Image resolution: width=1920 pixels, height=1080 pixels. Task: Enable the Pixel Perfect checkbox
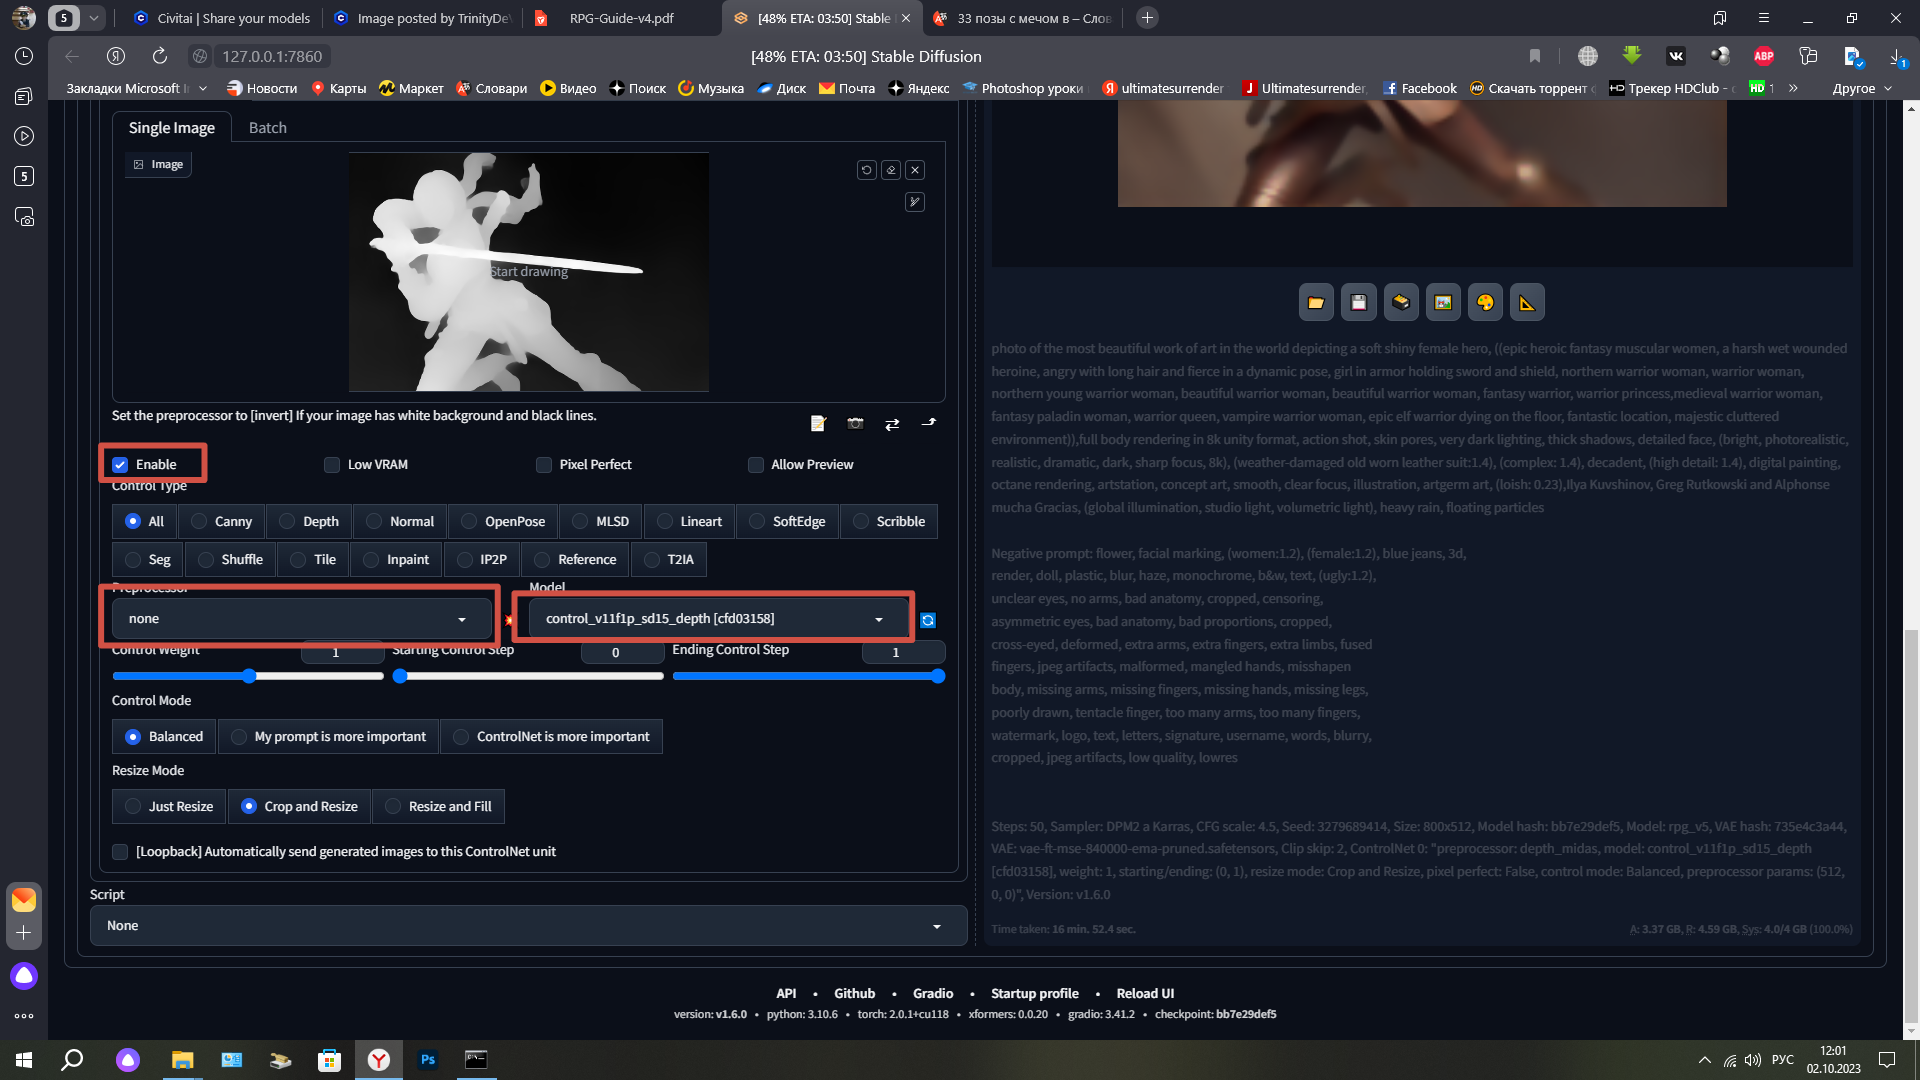544,465
